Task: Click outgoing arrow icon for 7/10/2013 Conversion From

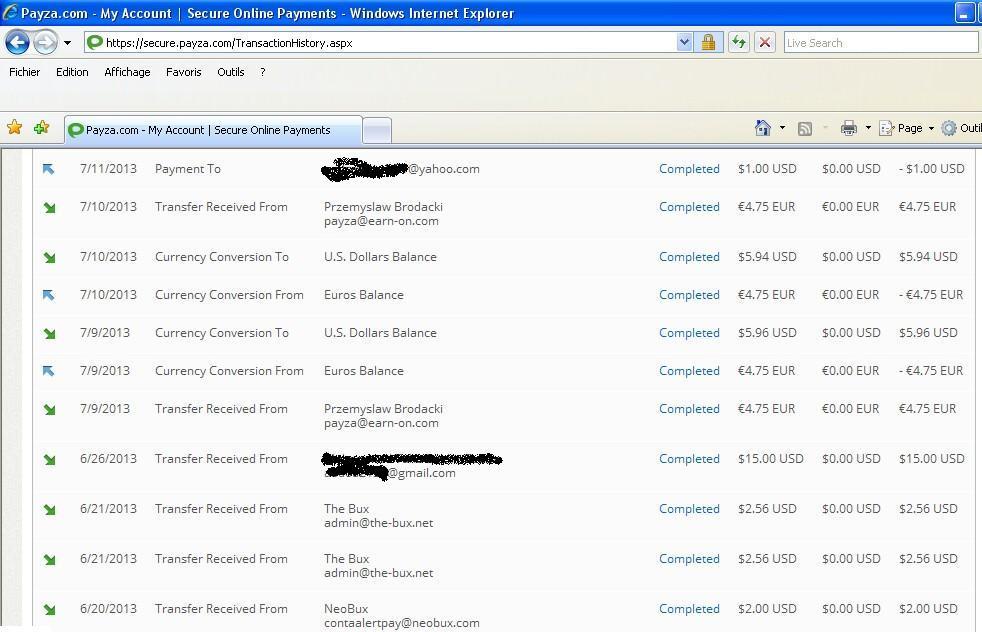Action: pos(49,295)
